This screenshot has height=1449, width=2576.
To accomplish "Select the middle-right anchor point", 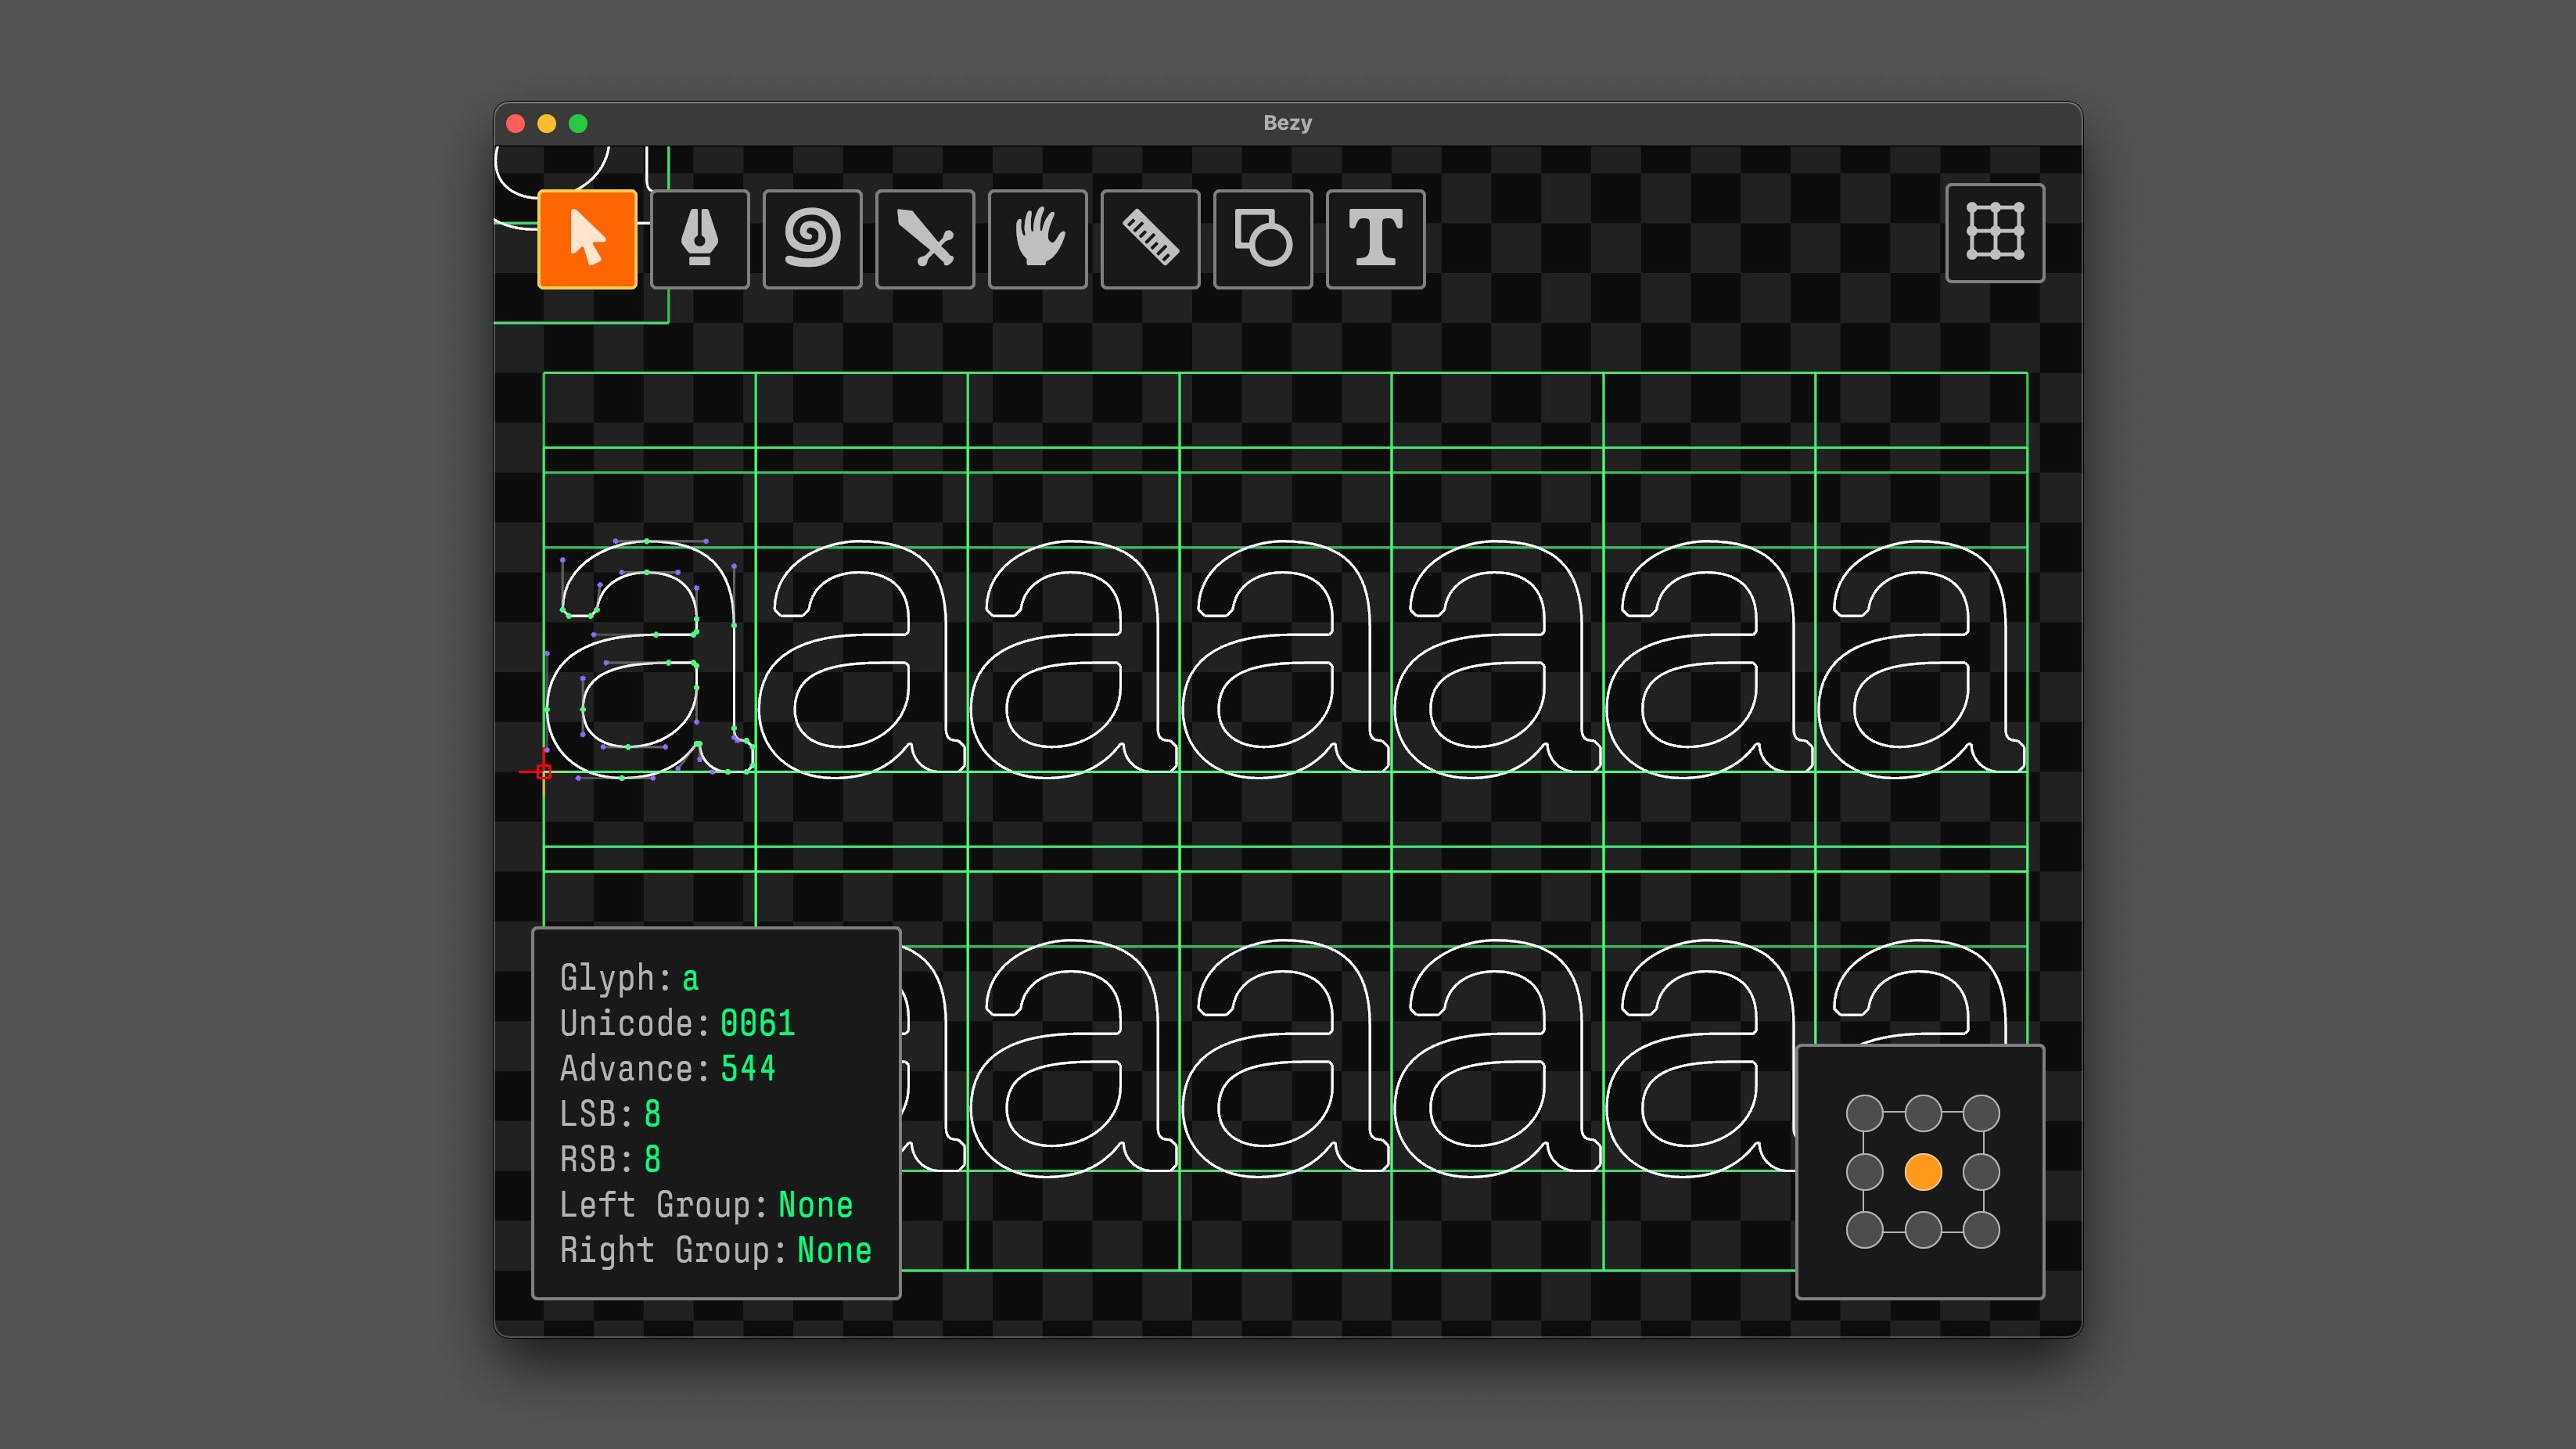I will pyautogui.click(x=1981, y=1172).
